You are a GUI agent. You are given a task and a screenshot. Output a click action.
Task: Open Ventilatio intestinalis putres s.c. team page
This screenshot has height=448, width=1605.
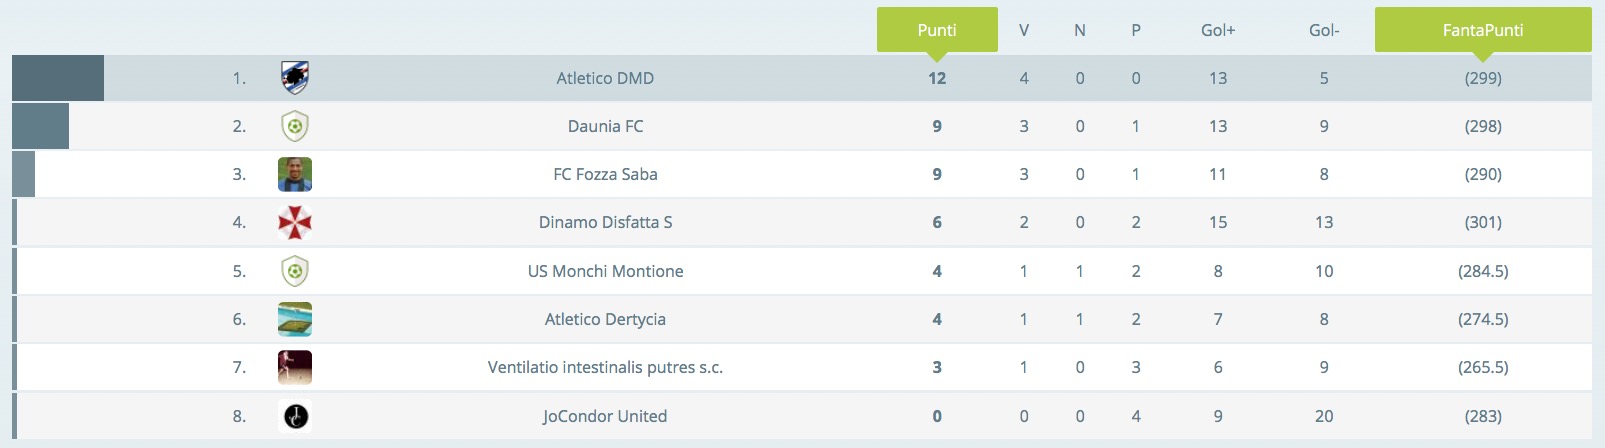(605, 367)
